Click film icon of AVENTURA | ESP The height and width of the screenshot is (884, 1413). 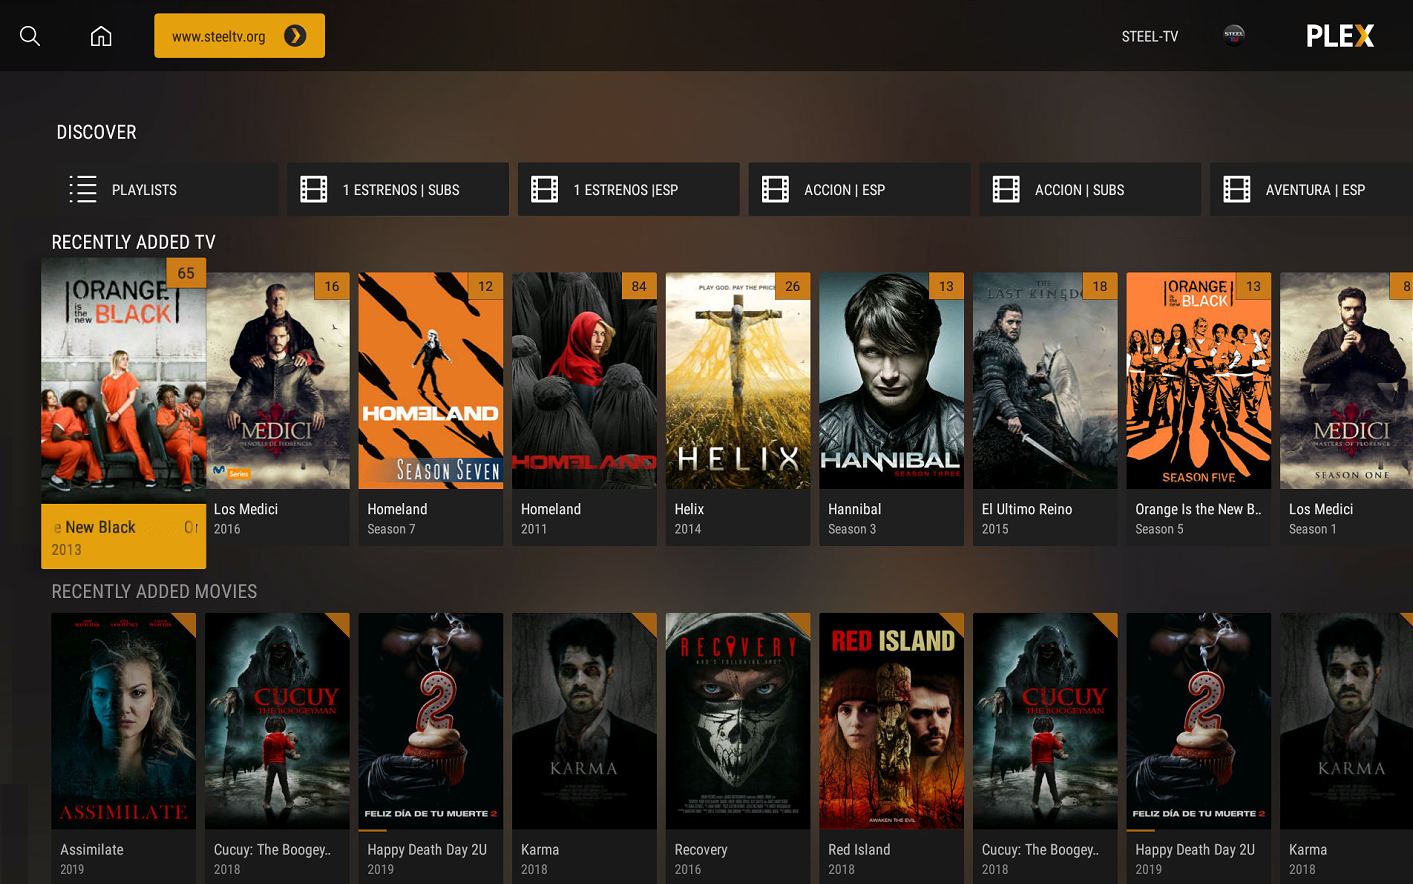point(1237,189)
